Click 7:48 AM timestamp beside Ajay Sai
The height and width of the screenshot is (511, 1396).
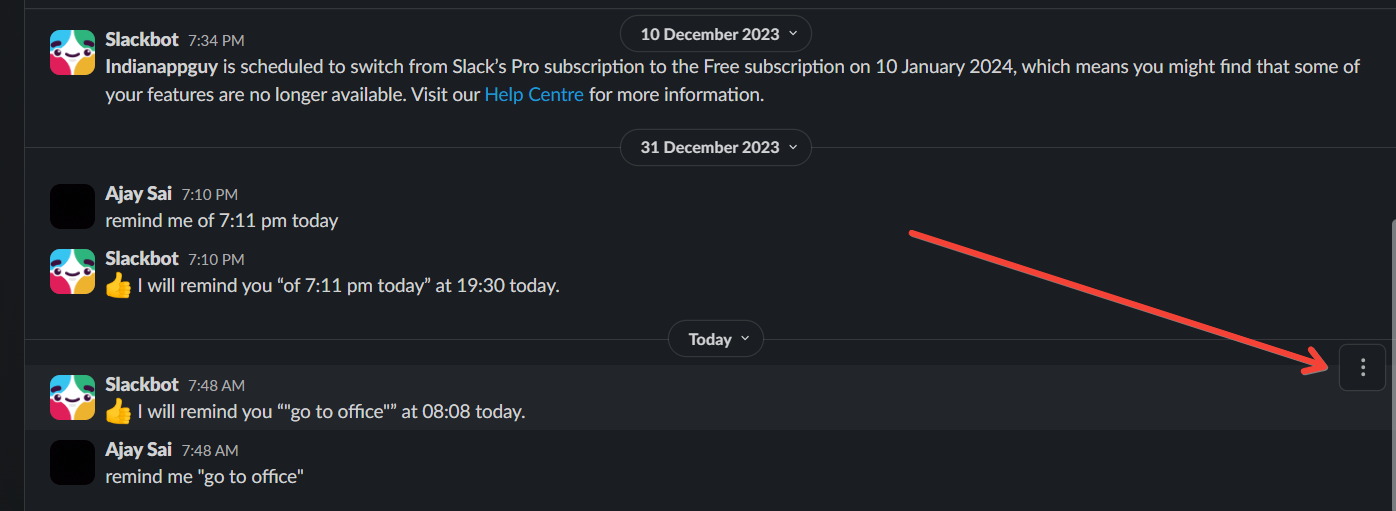click(210, 450)
